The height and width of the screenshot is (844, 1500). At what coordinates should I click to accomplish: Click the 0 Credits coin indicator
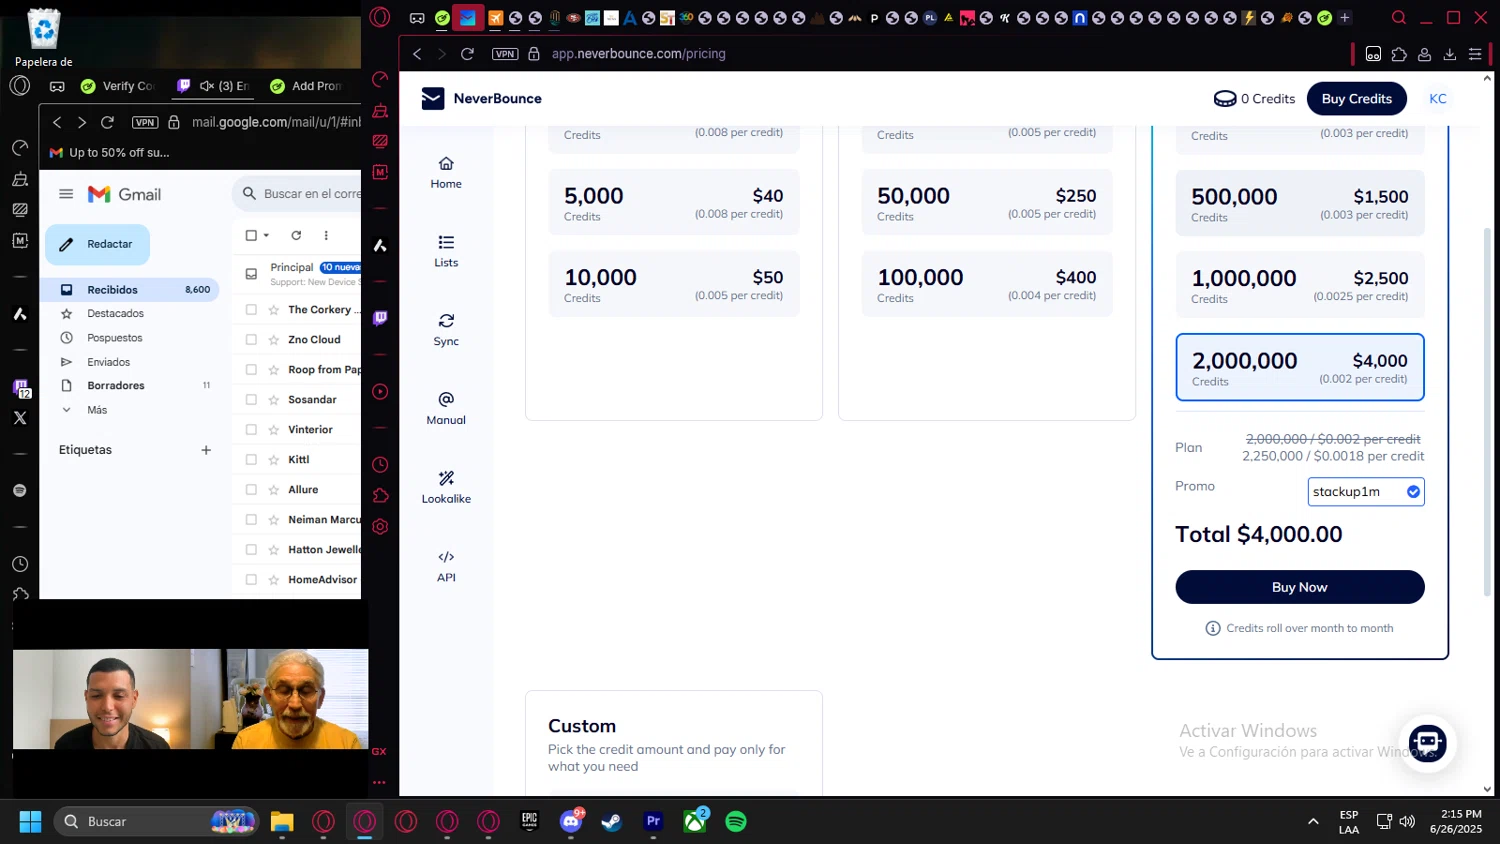(x=1254, y=98)
